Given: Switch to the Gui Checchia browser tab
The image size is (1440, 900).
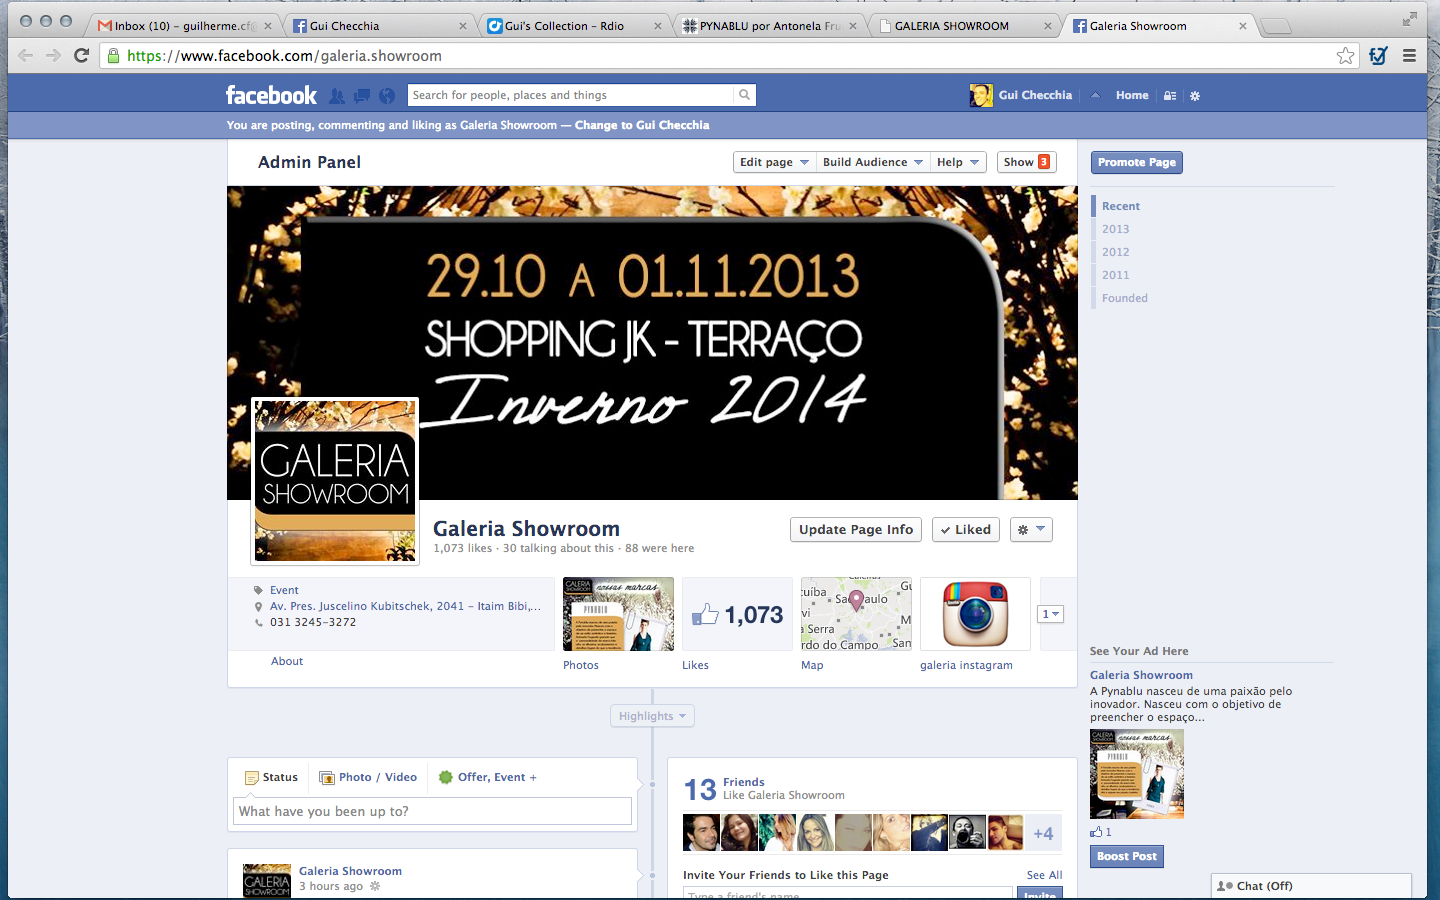Looking at the screenshot, I should point(379,26).
